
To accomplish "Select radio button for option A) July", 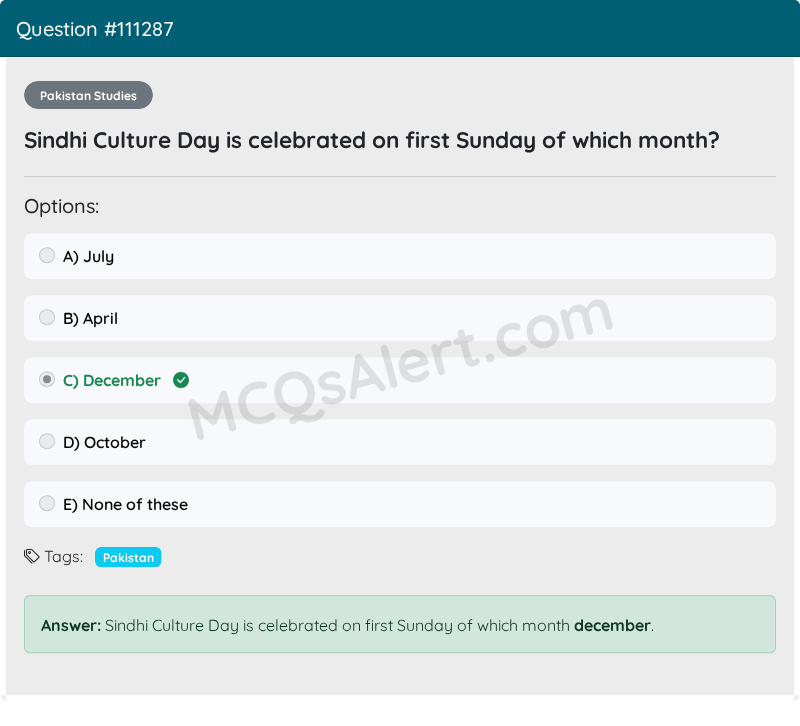I will pos(47,255).
